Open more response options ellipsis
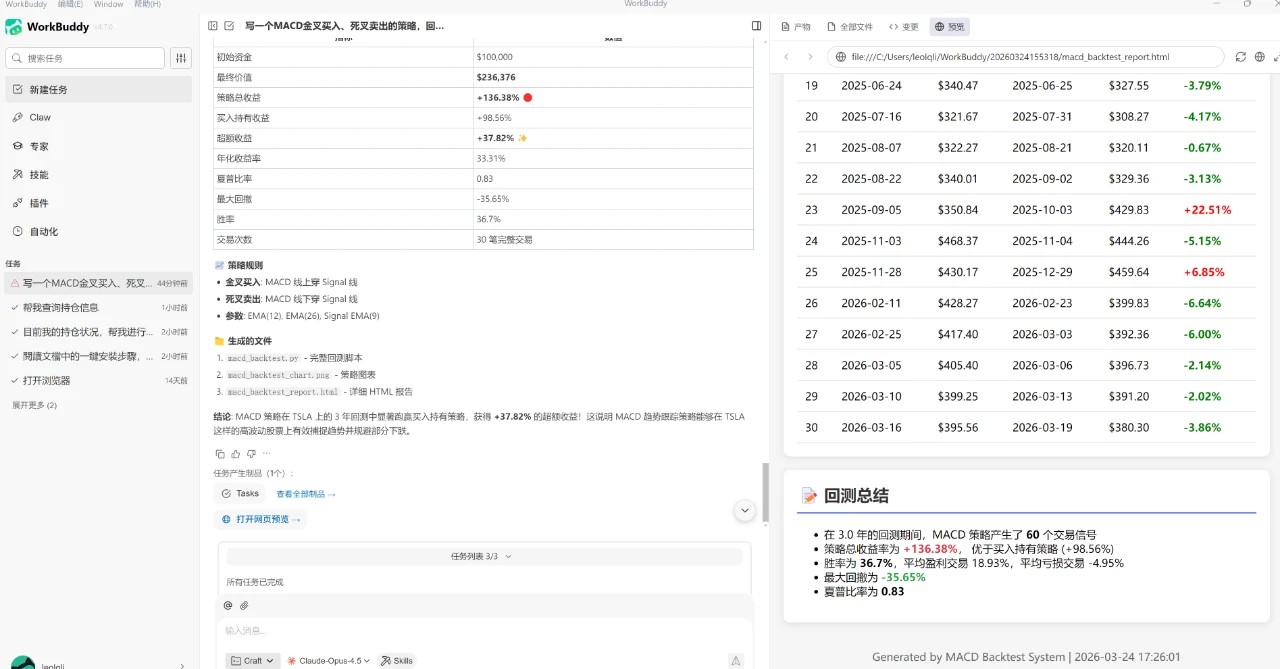Screen dimensions: 1280x669 (x=266, y=454)
